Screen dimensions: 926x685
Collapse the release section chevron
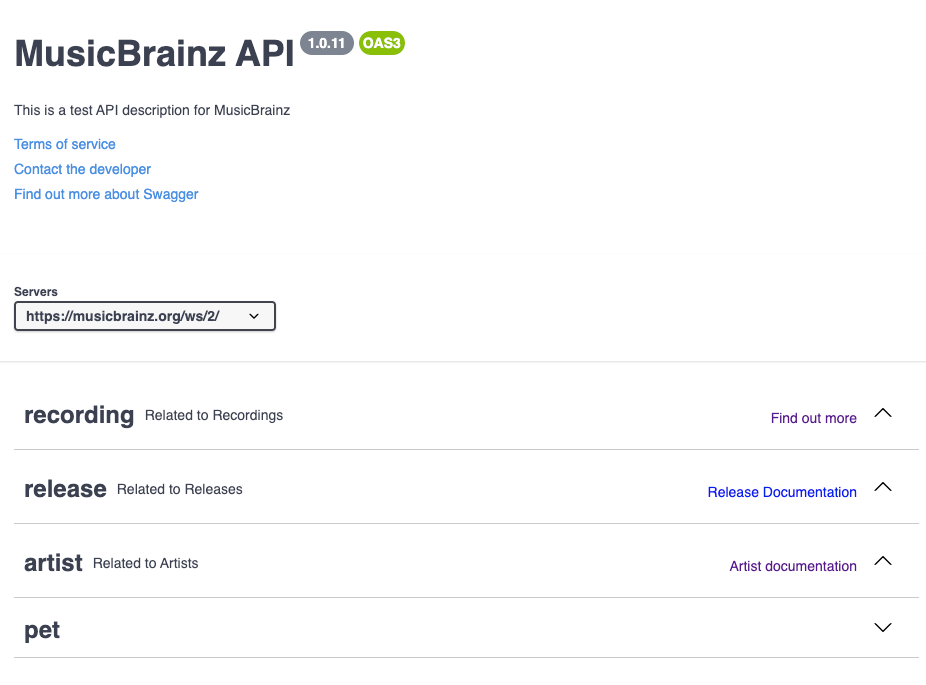click(x=882, y=487)
